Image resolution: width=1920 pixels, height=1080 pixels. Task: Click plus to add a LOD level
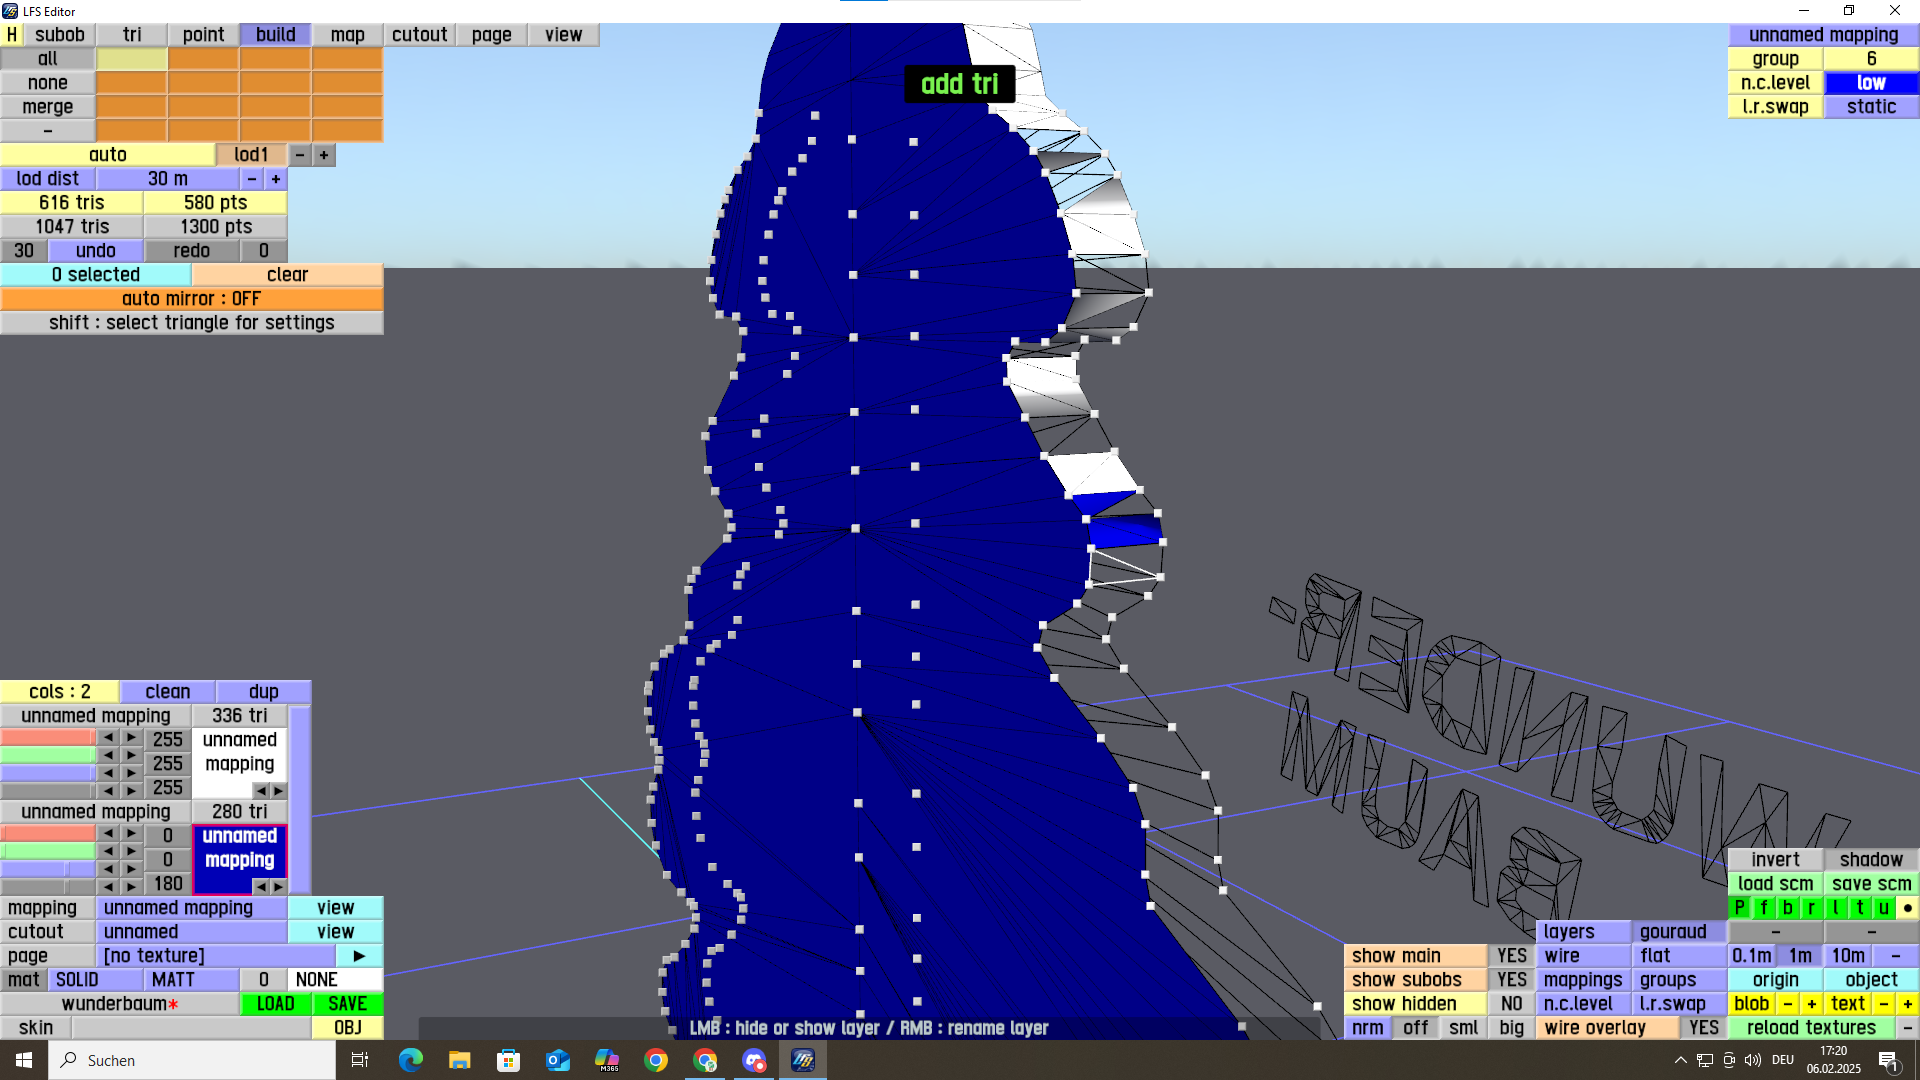tap(324, 155)
